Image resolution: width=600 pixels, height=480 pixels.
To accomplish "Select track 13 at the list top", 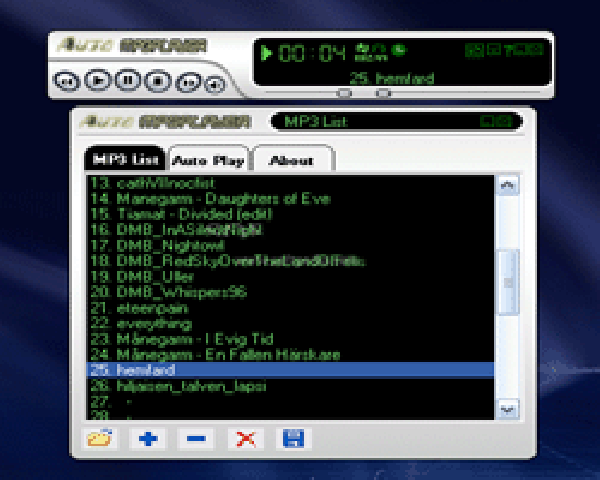I will 291,183.
